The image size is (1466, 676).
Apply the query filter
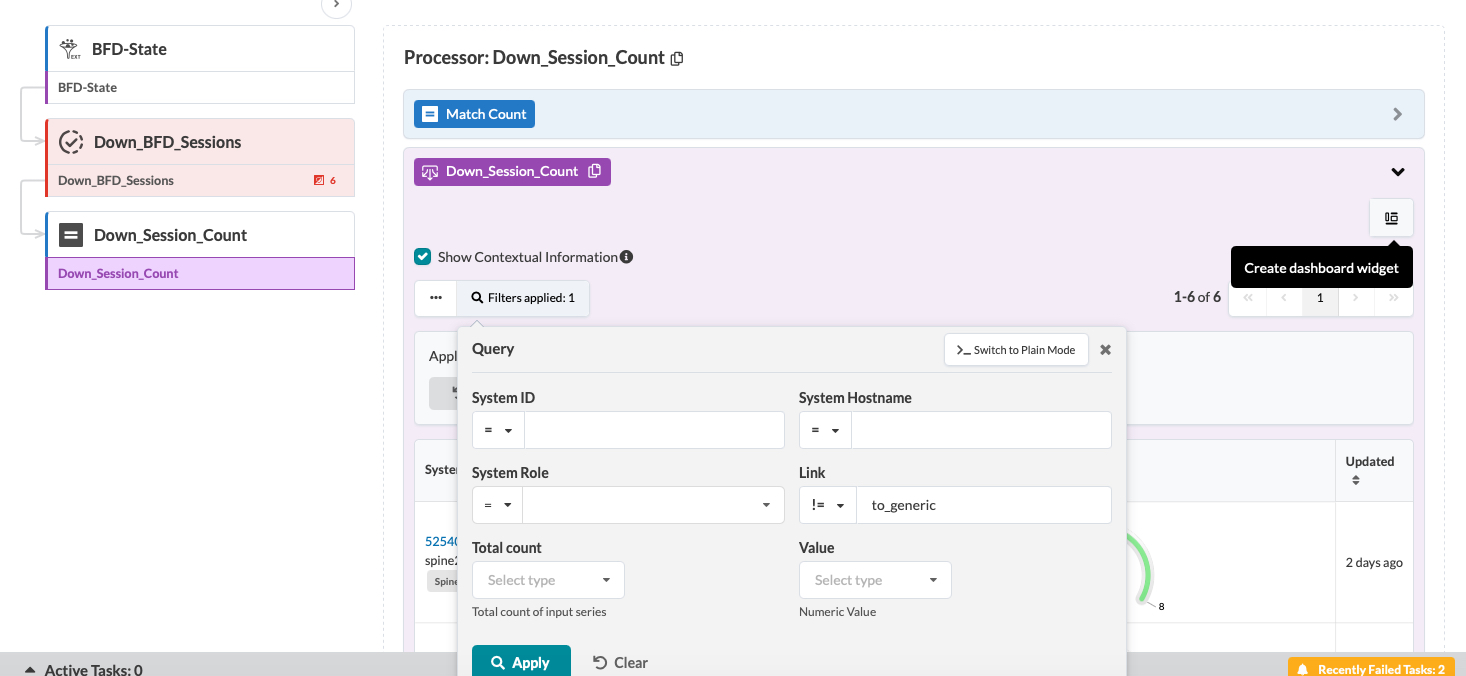(x=521, y=662)
